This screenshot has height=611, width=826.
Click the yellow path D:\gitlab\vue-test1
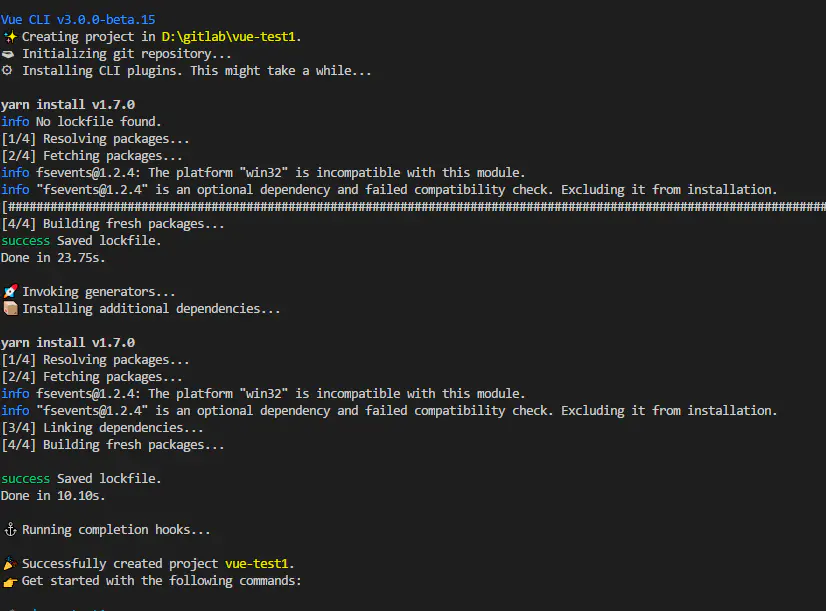(x=228, y=37)
